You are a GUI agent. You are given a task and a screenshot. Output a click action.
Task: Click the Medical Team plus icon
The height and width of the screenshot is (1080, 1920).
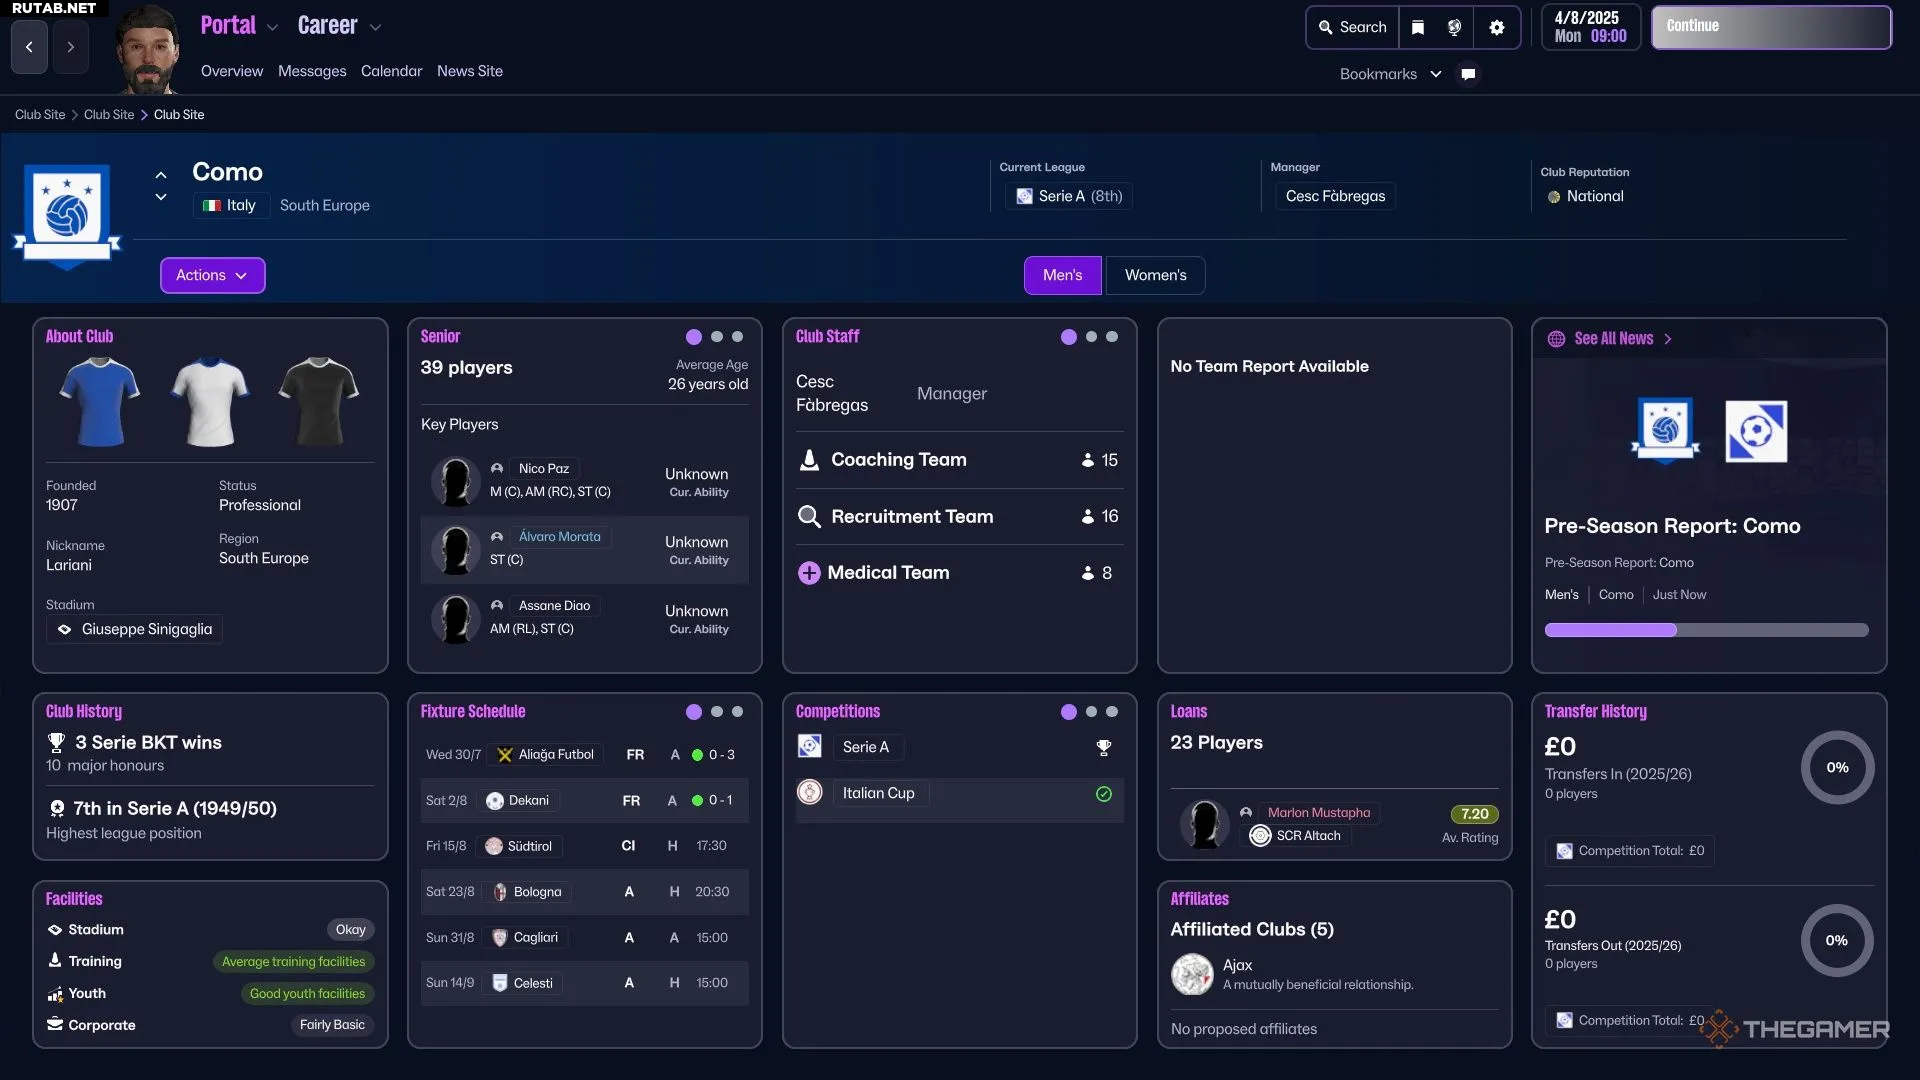pyautogui.click(x=808, y=573)
